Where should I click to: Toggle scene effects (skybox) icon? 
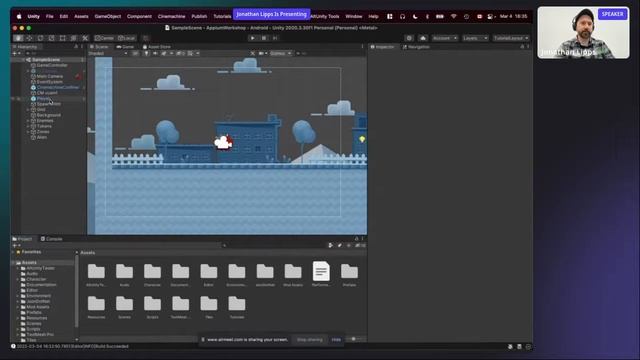(x=164, y=53)
